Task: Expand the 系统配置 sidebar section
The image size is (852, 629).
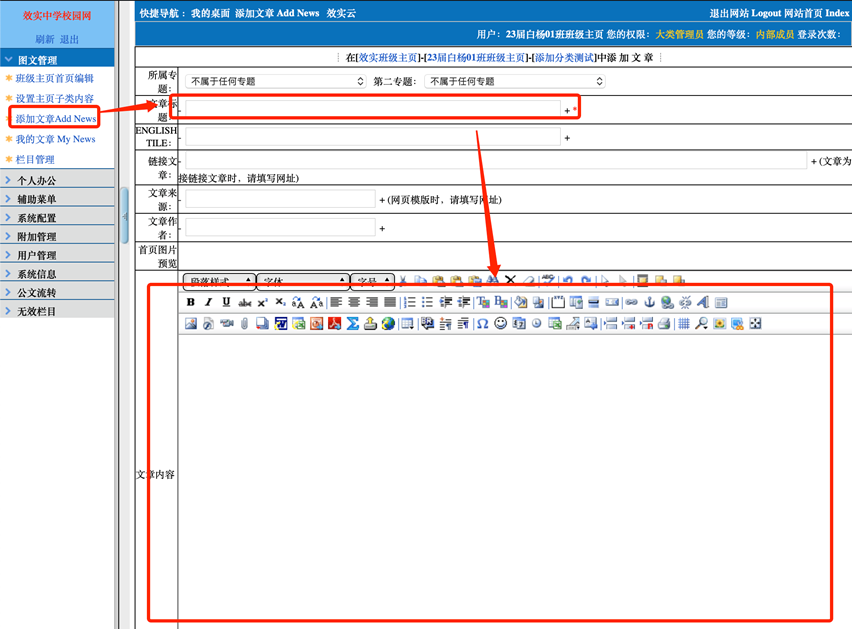Action: pyautogui.click(x=37, y=218)
